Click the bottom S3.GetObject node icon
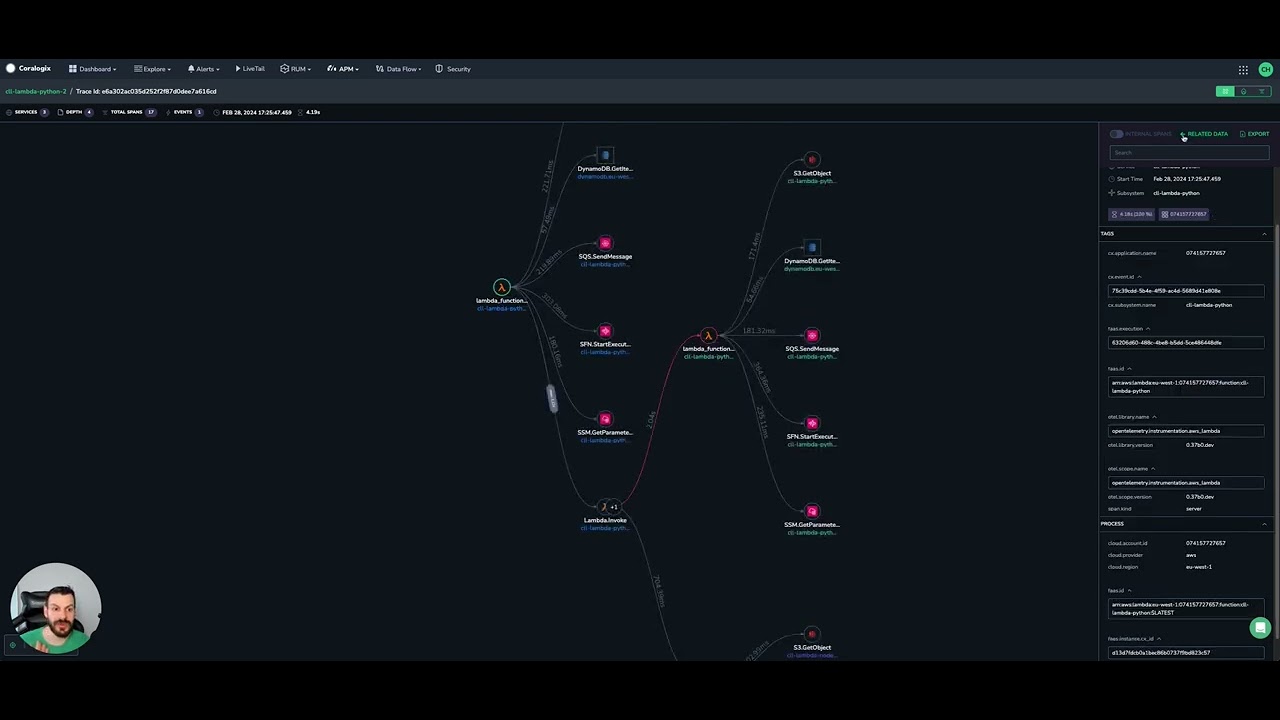The height and width of the screenshot is (720, 1280). click(812, 634)
